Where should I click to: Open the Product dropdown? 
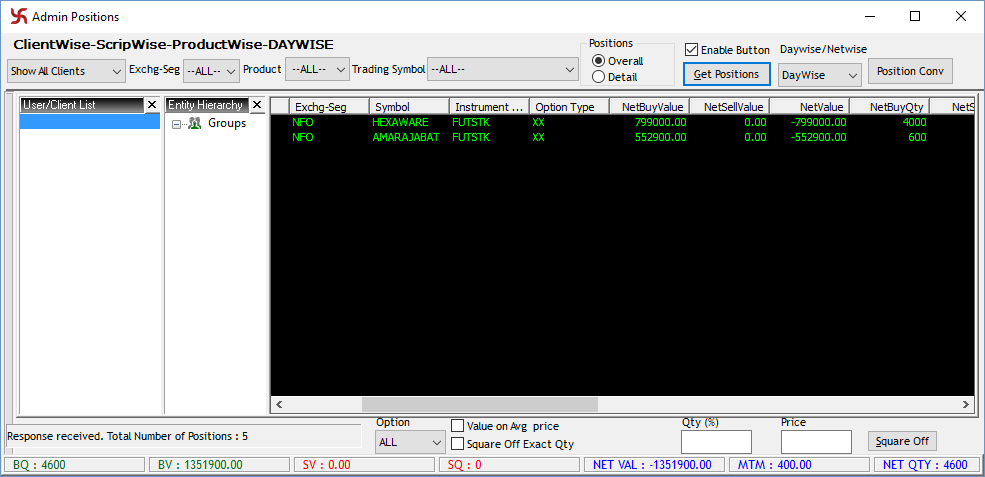click(317, 69)
